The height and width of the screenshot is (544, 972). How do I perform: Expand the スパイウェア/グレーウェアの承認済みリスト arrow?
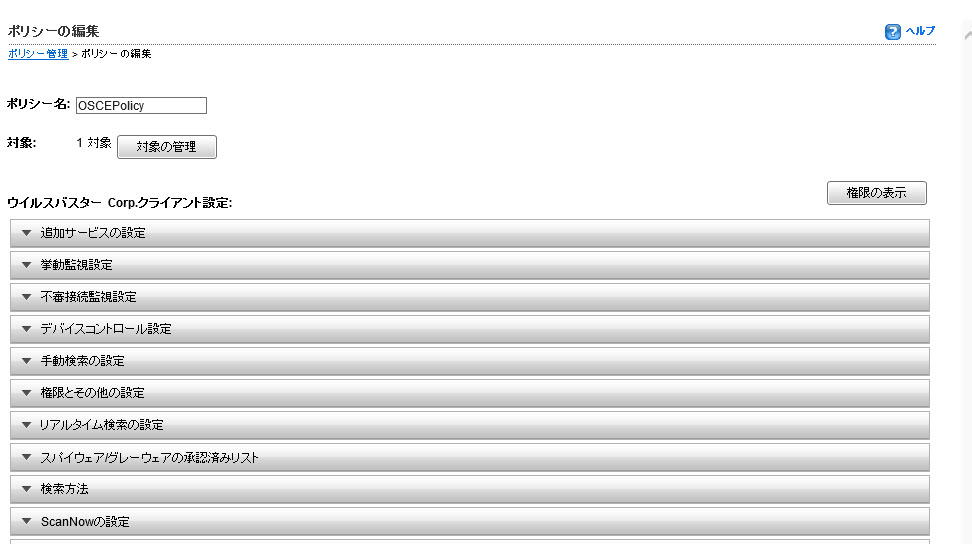[26, 457]
